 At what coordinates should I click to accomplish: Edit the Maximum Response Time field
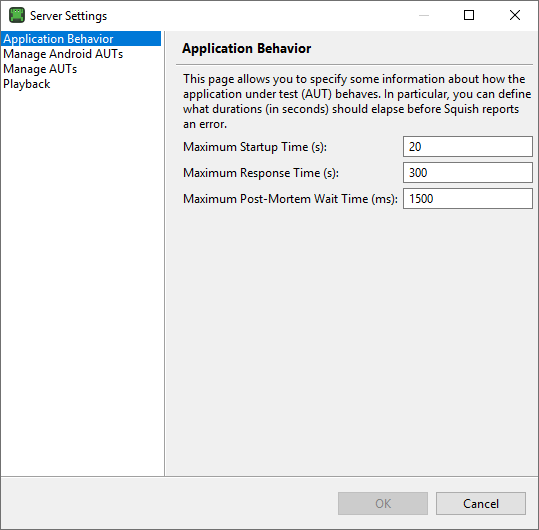[468, 173]
